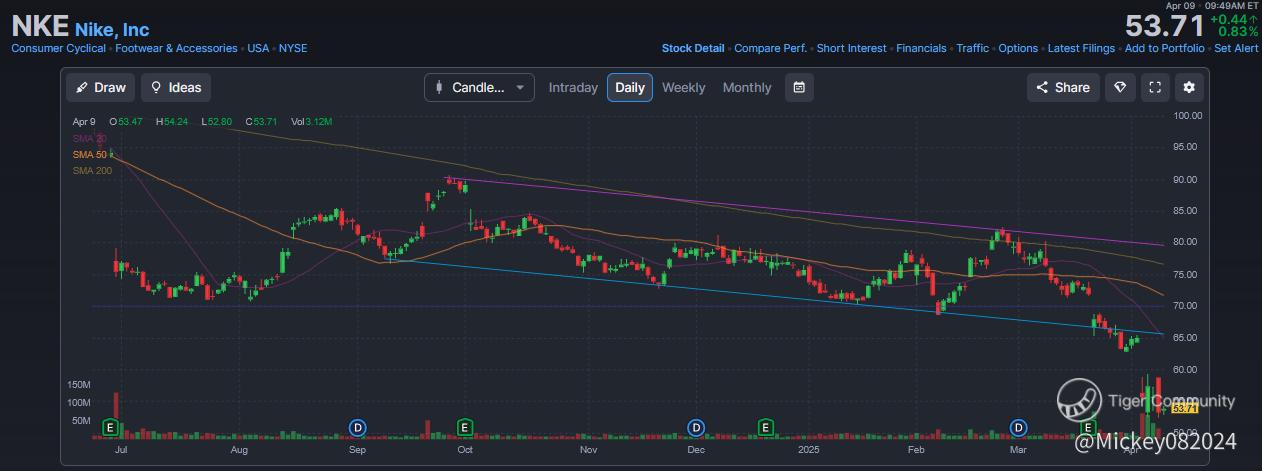Open the USA country link

[x=259, y=48]
